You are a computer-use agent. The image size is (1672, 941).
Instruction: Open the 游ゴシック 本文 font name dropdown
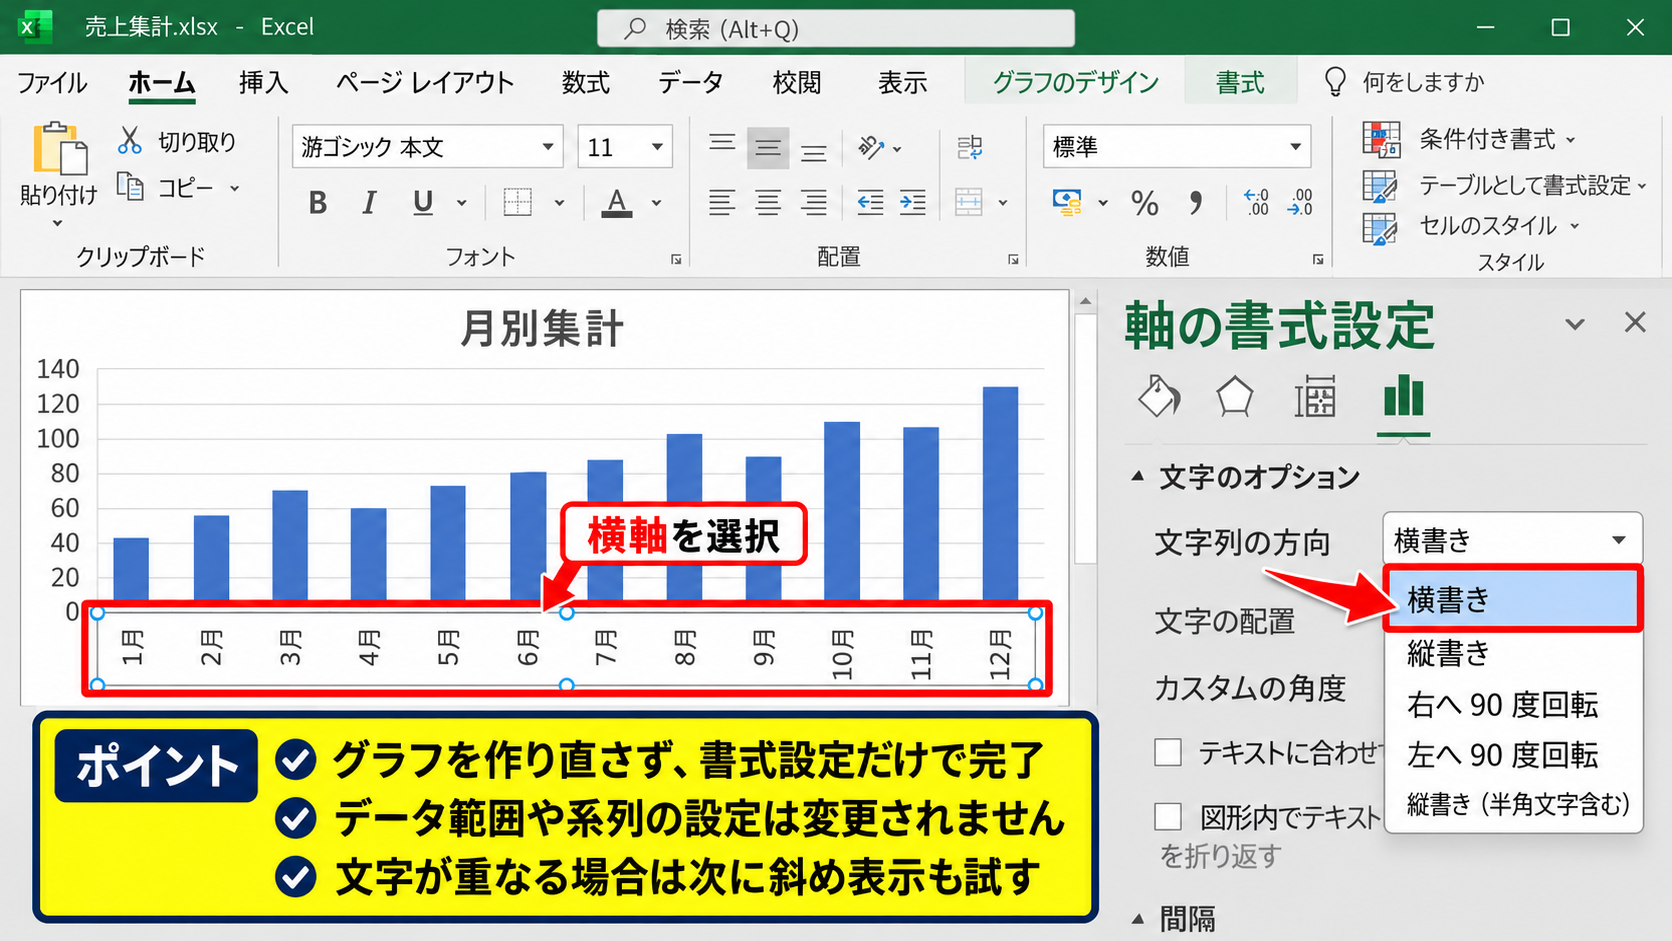pyautogui.click(x=547, y=147)
